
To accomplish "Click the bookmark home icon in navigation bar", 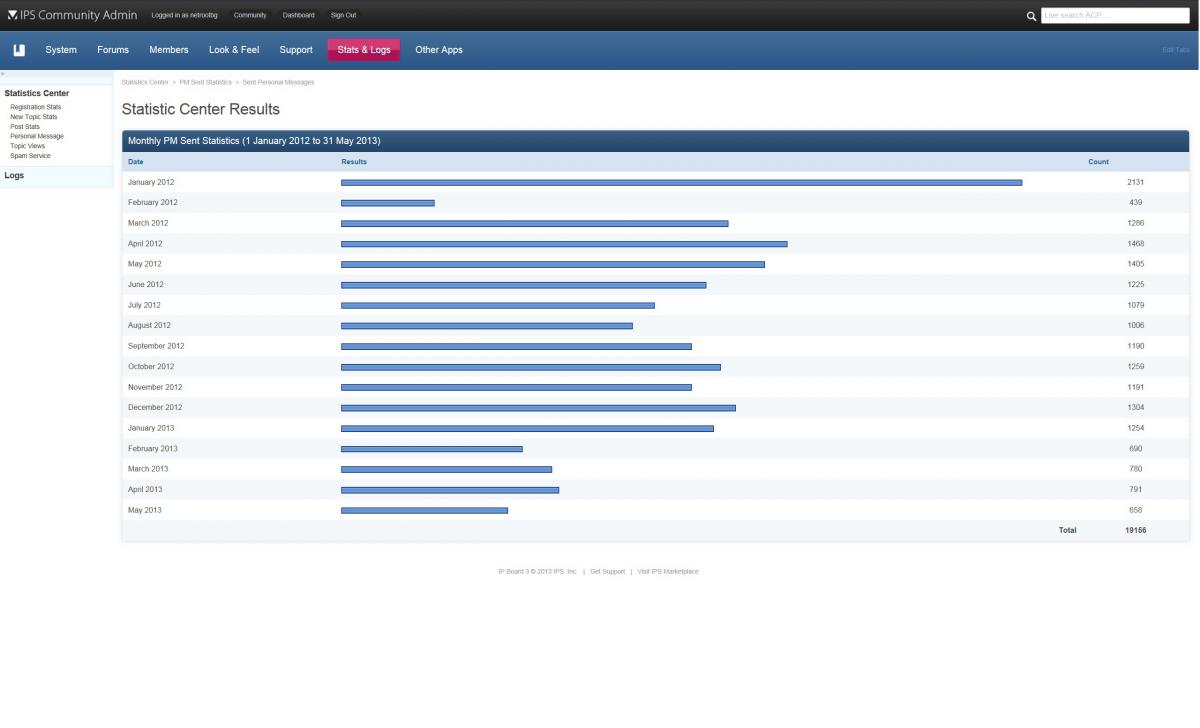I will point(19,50).
